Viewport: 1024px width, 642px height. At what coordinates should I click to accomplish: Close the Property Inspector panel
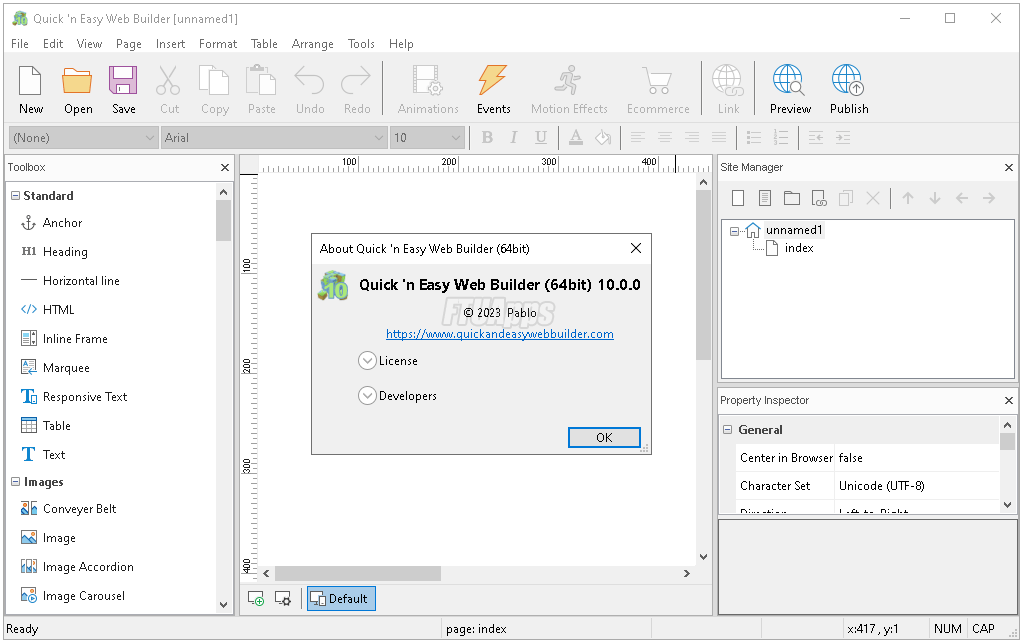pos(1008,400)
